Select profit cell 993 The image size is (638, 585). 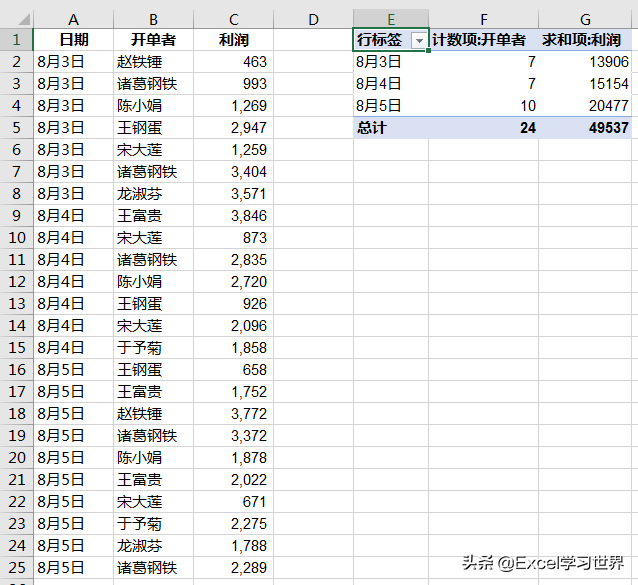(x=234, y=84)
